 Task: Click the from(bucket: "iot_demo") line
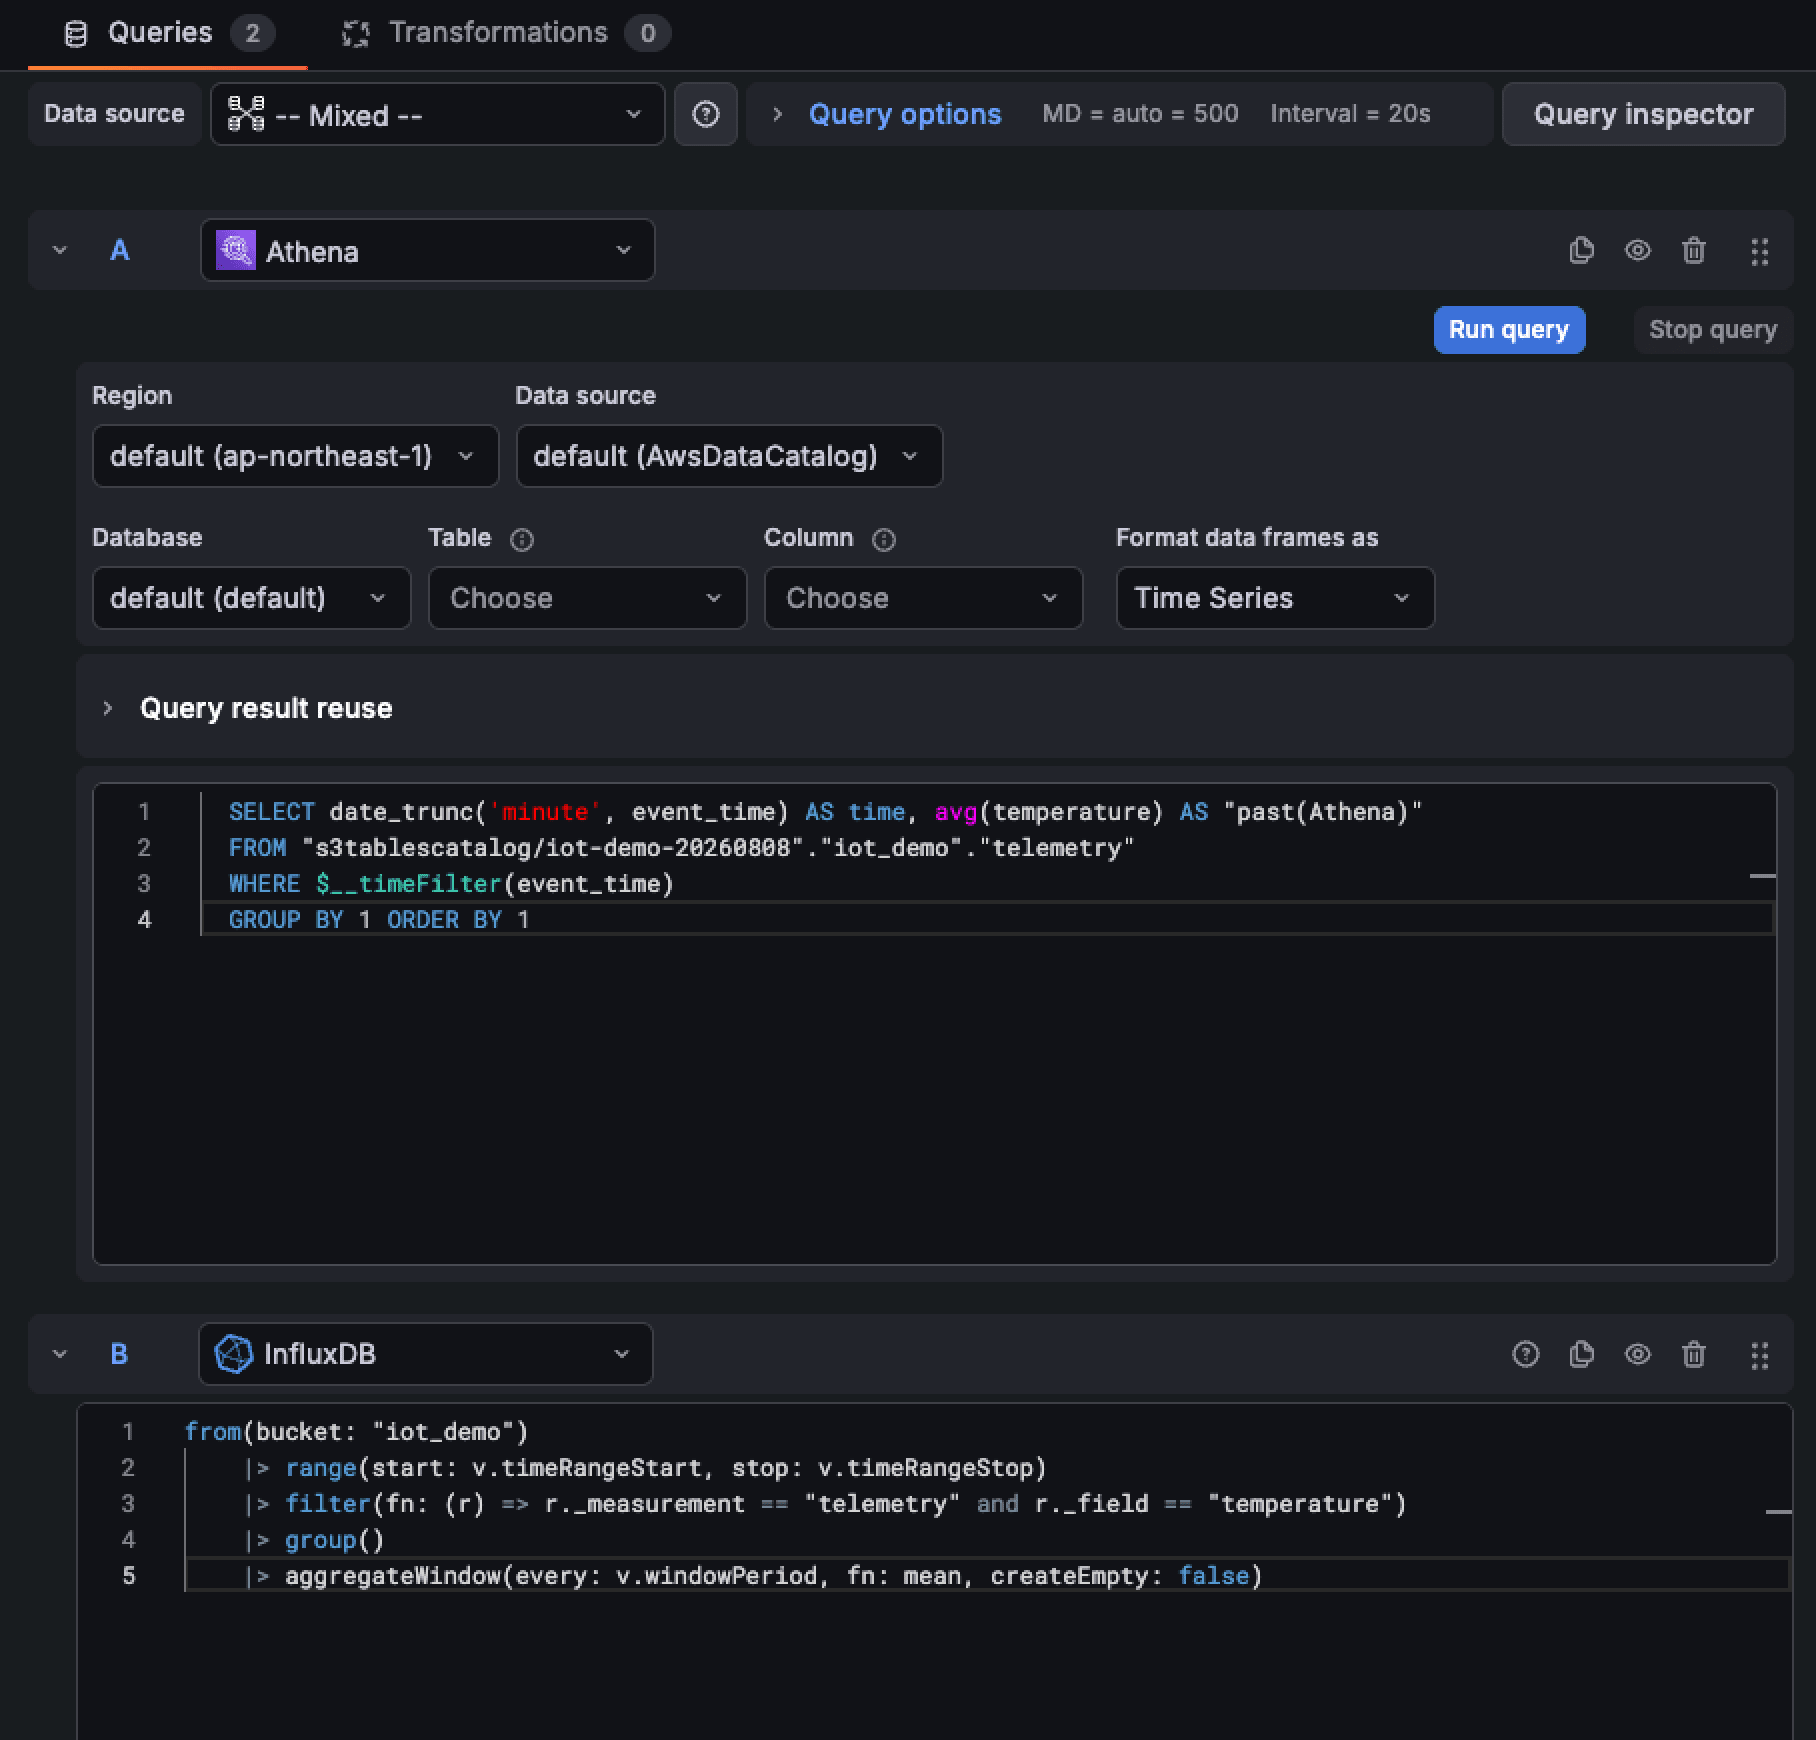356,1432
